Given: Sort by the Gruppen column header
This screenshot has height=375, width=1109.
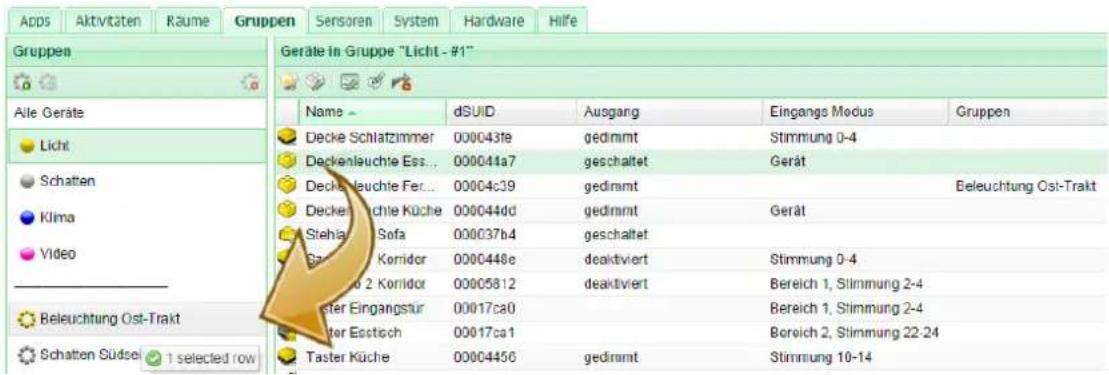Looking at the screenshot, I should pos(1028,112).
